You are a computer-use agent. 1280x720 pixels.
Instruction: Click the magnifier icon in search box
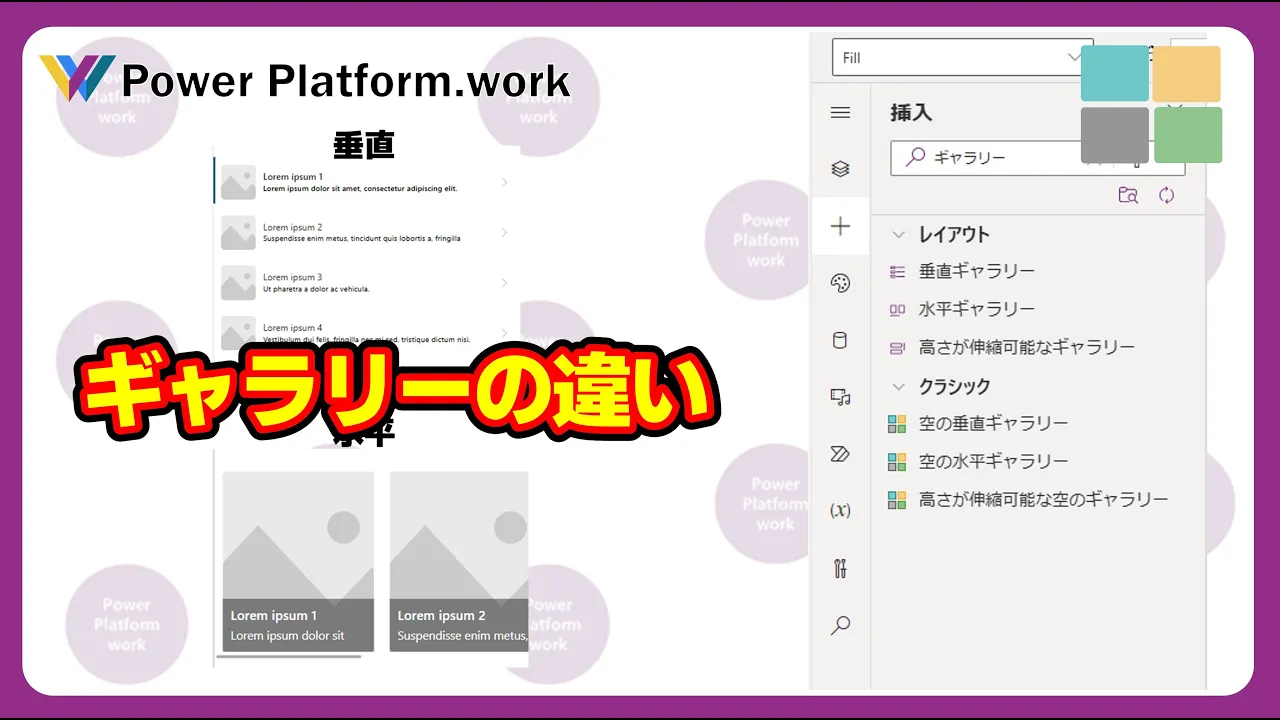(914, 158)
